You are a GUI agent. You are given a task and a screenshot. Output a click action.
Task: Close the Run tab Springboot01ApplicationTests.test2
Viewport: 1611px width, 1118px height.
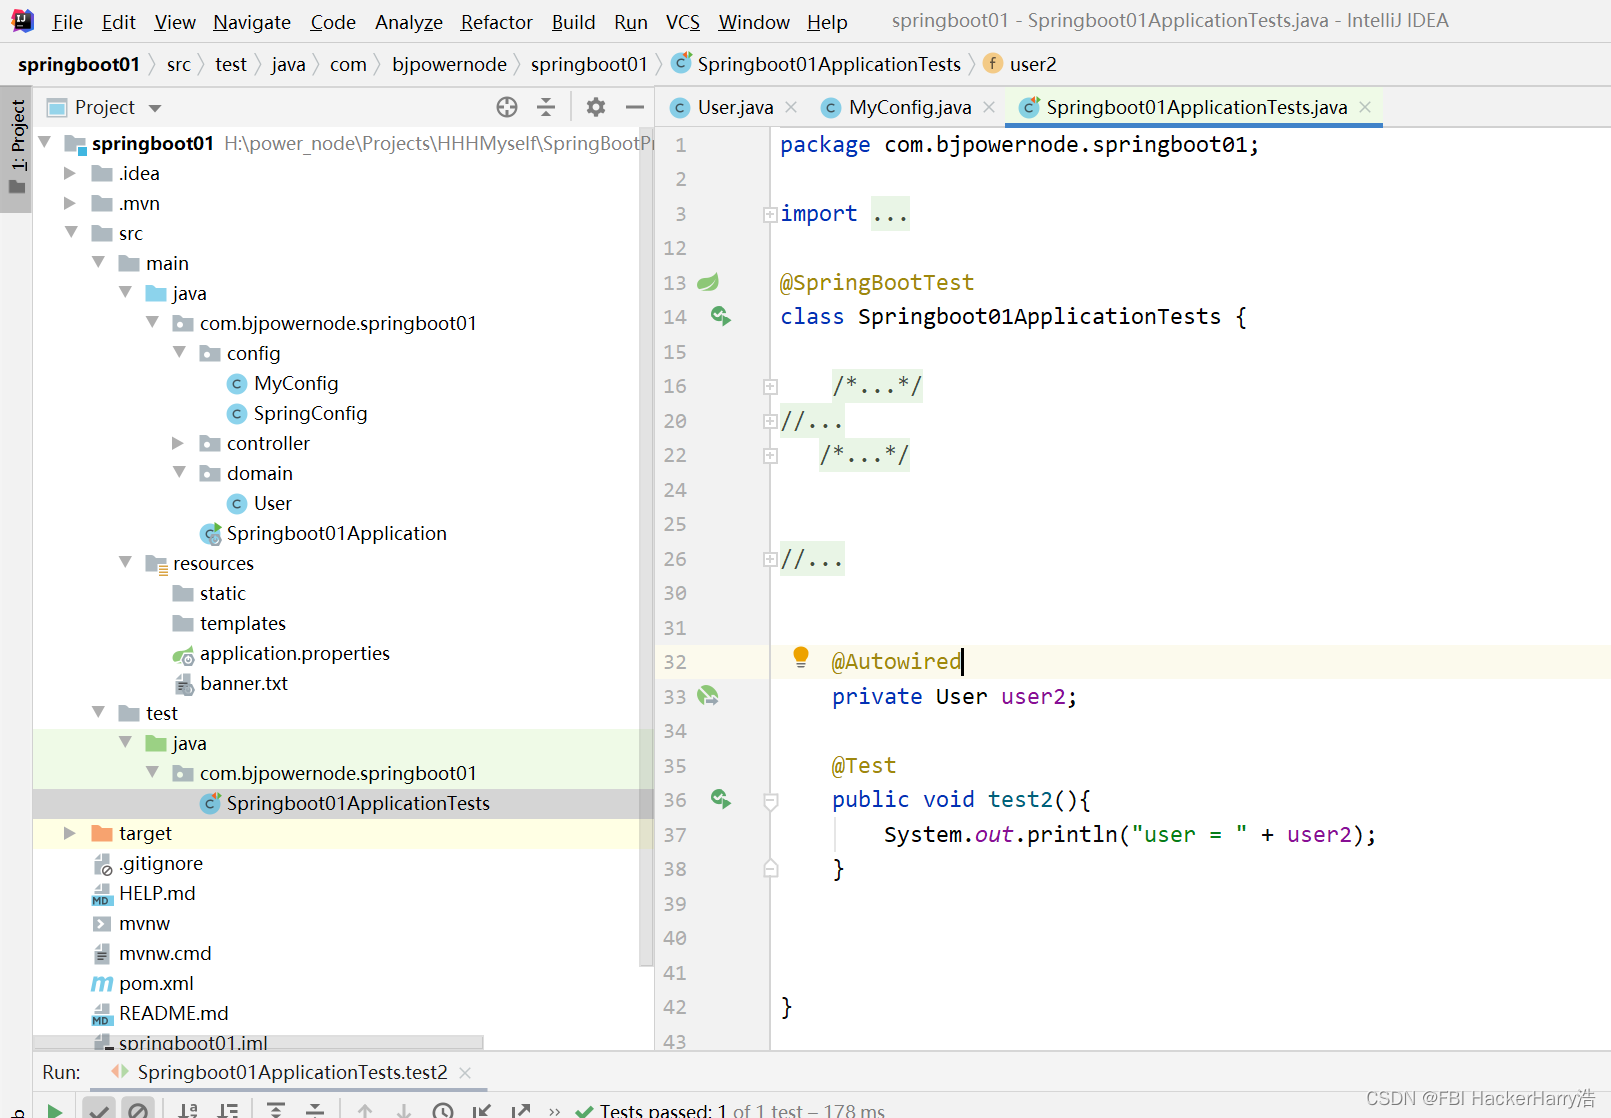pyautogui.click(x=465, y=1072)
